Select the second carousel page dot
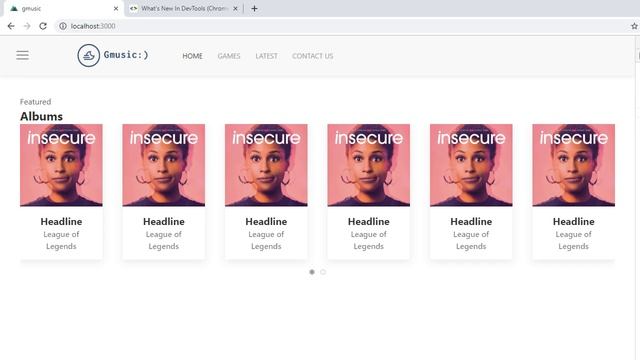The width and height of the screenshot is (640, 360). click(323, 272)
